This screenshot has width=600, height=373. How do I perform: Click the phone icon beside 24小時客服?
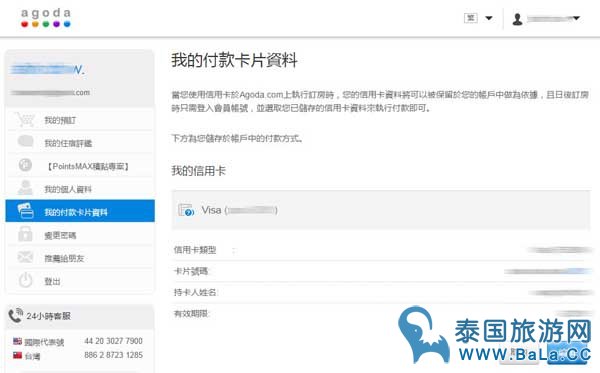[15, 315]
